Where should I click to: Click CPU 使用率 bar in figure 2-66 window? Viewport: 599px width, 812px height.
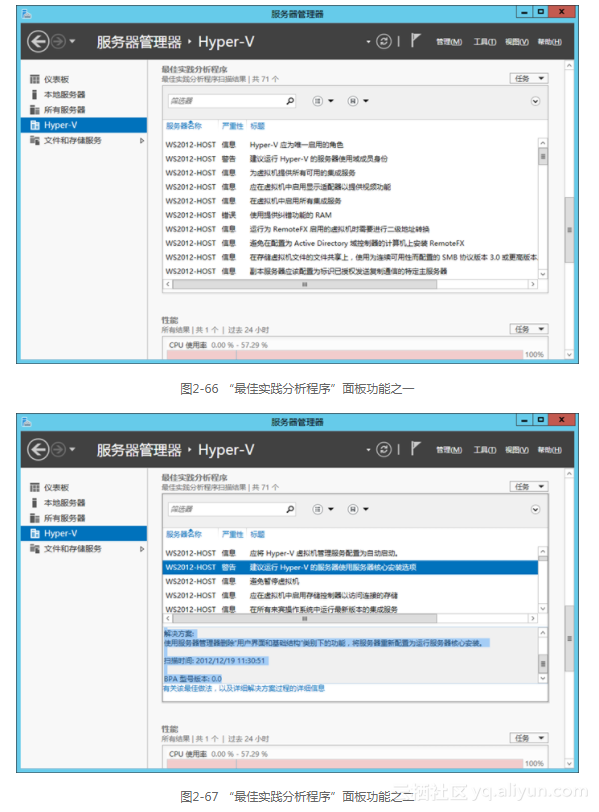click(x=345, y=355)
